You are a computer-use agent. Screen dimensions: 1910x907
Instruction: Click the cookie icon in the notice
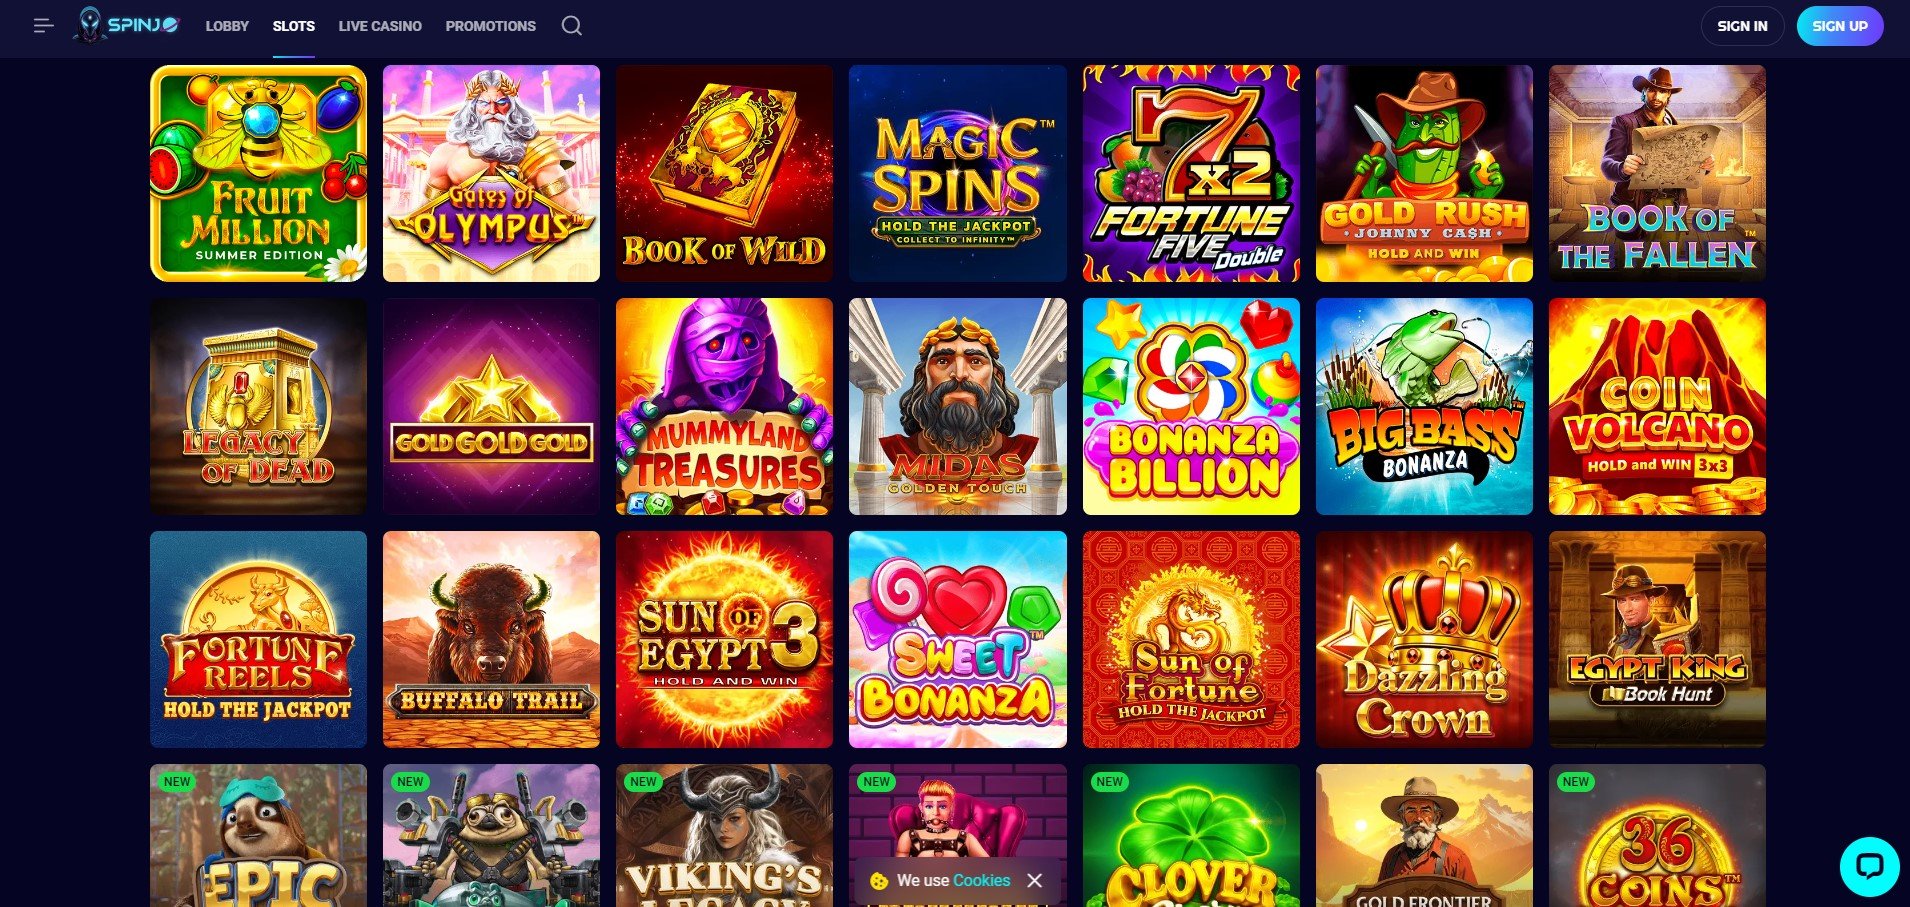pos(879,881)
